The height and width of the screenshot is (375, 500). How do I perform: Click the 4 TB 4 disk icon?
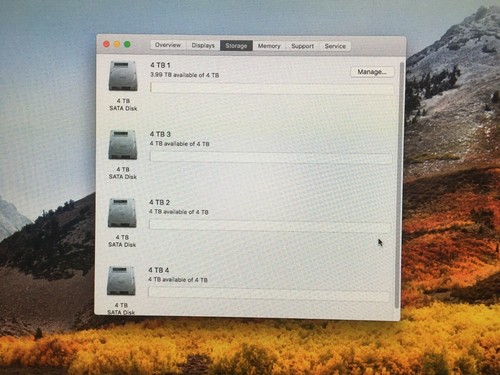121,281
